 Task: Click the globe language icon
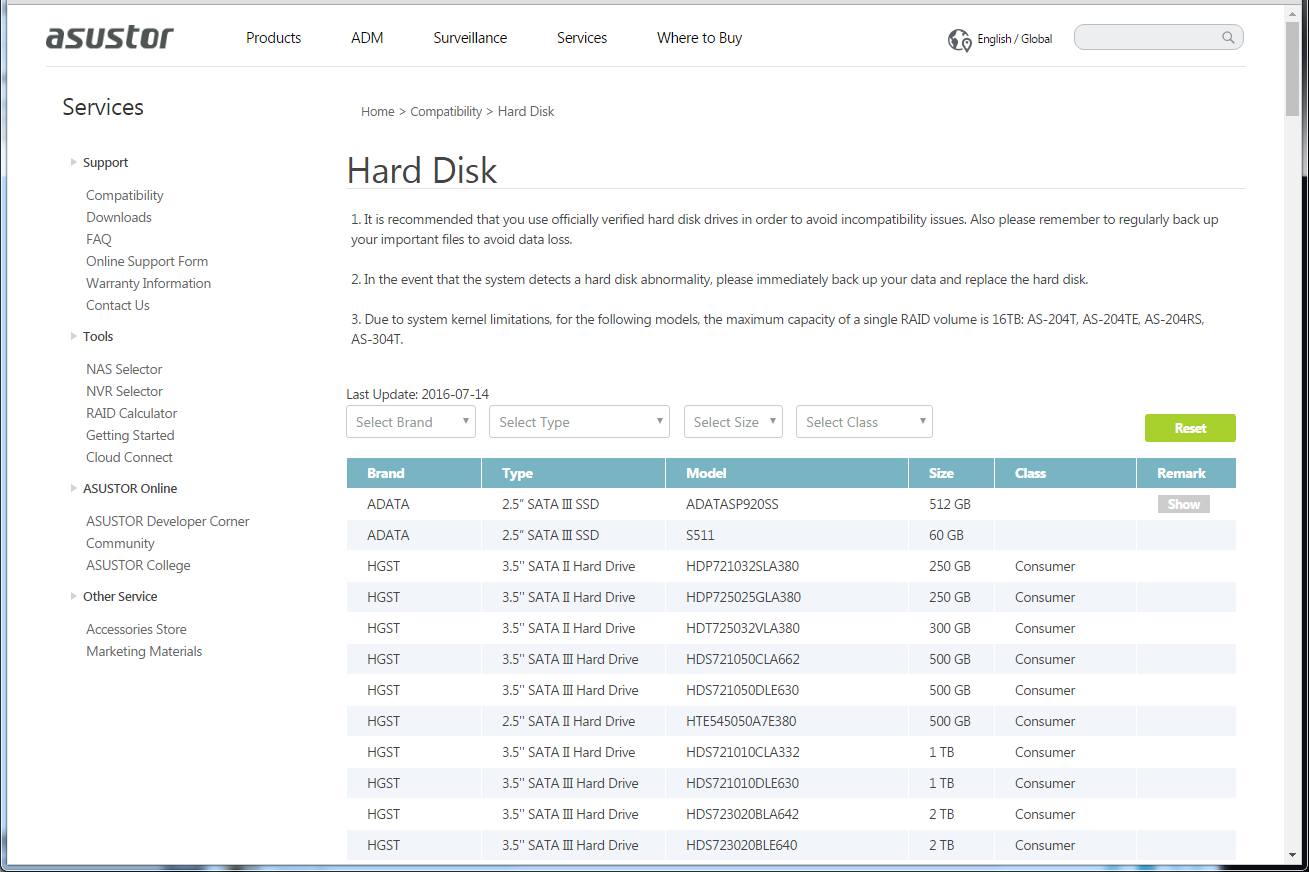click(959, 39)
